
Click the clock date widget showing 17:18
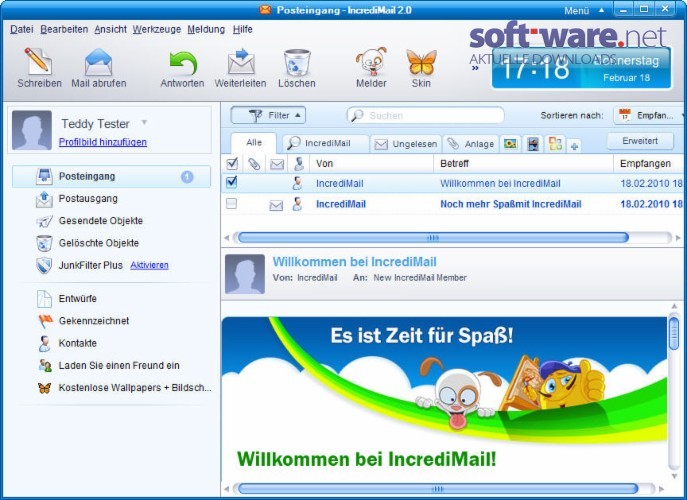click(581, 68)
